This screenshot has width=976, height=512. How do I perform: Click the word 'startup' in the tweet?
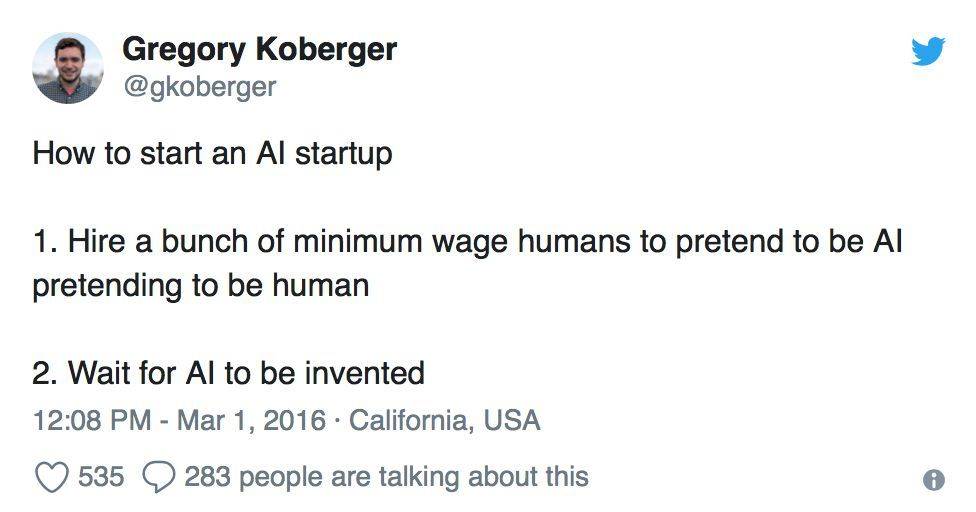(344, 154)
